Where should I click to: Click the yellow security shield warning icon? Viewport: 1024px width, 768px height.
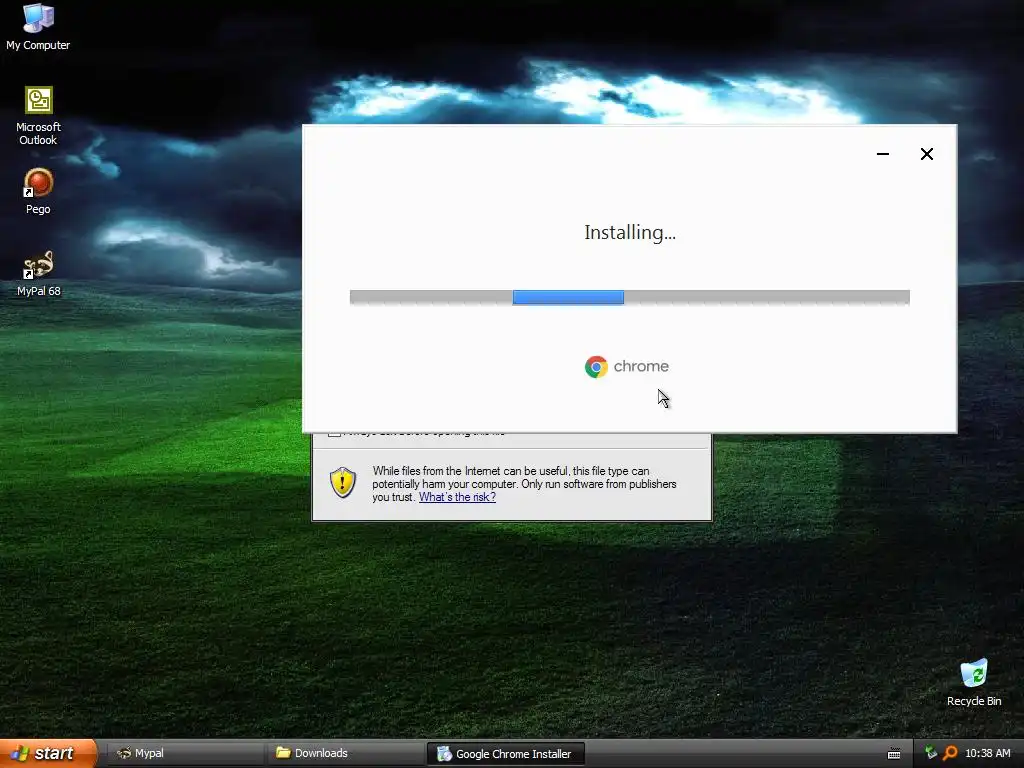343,483
